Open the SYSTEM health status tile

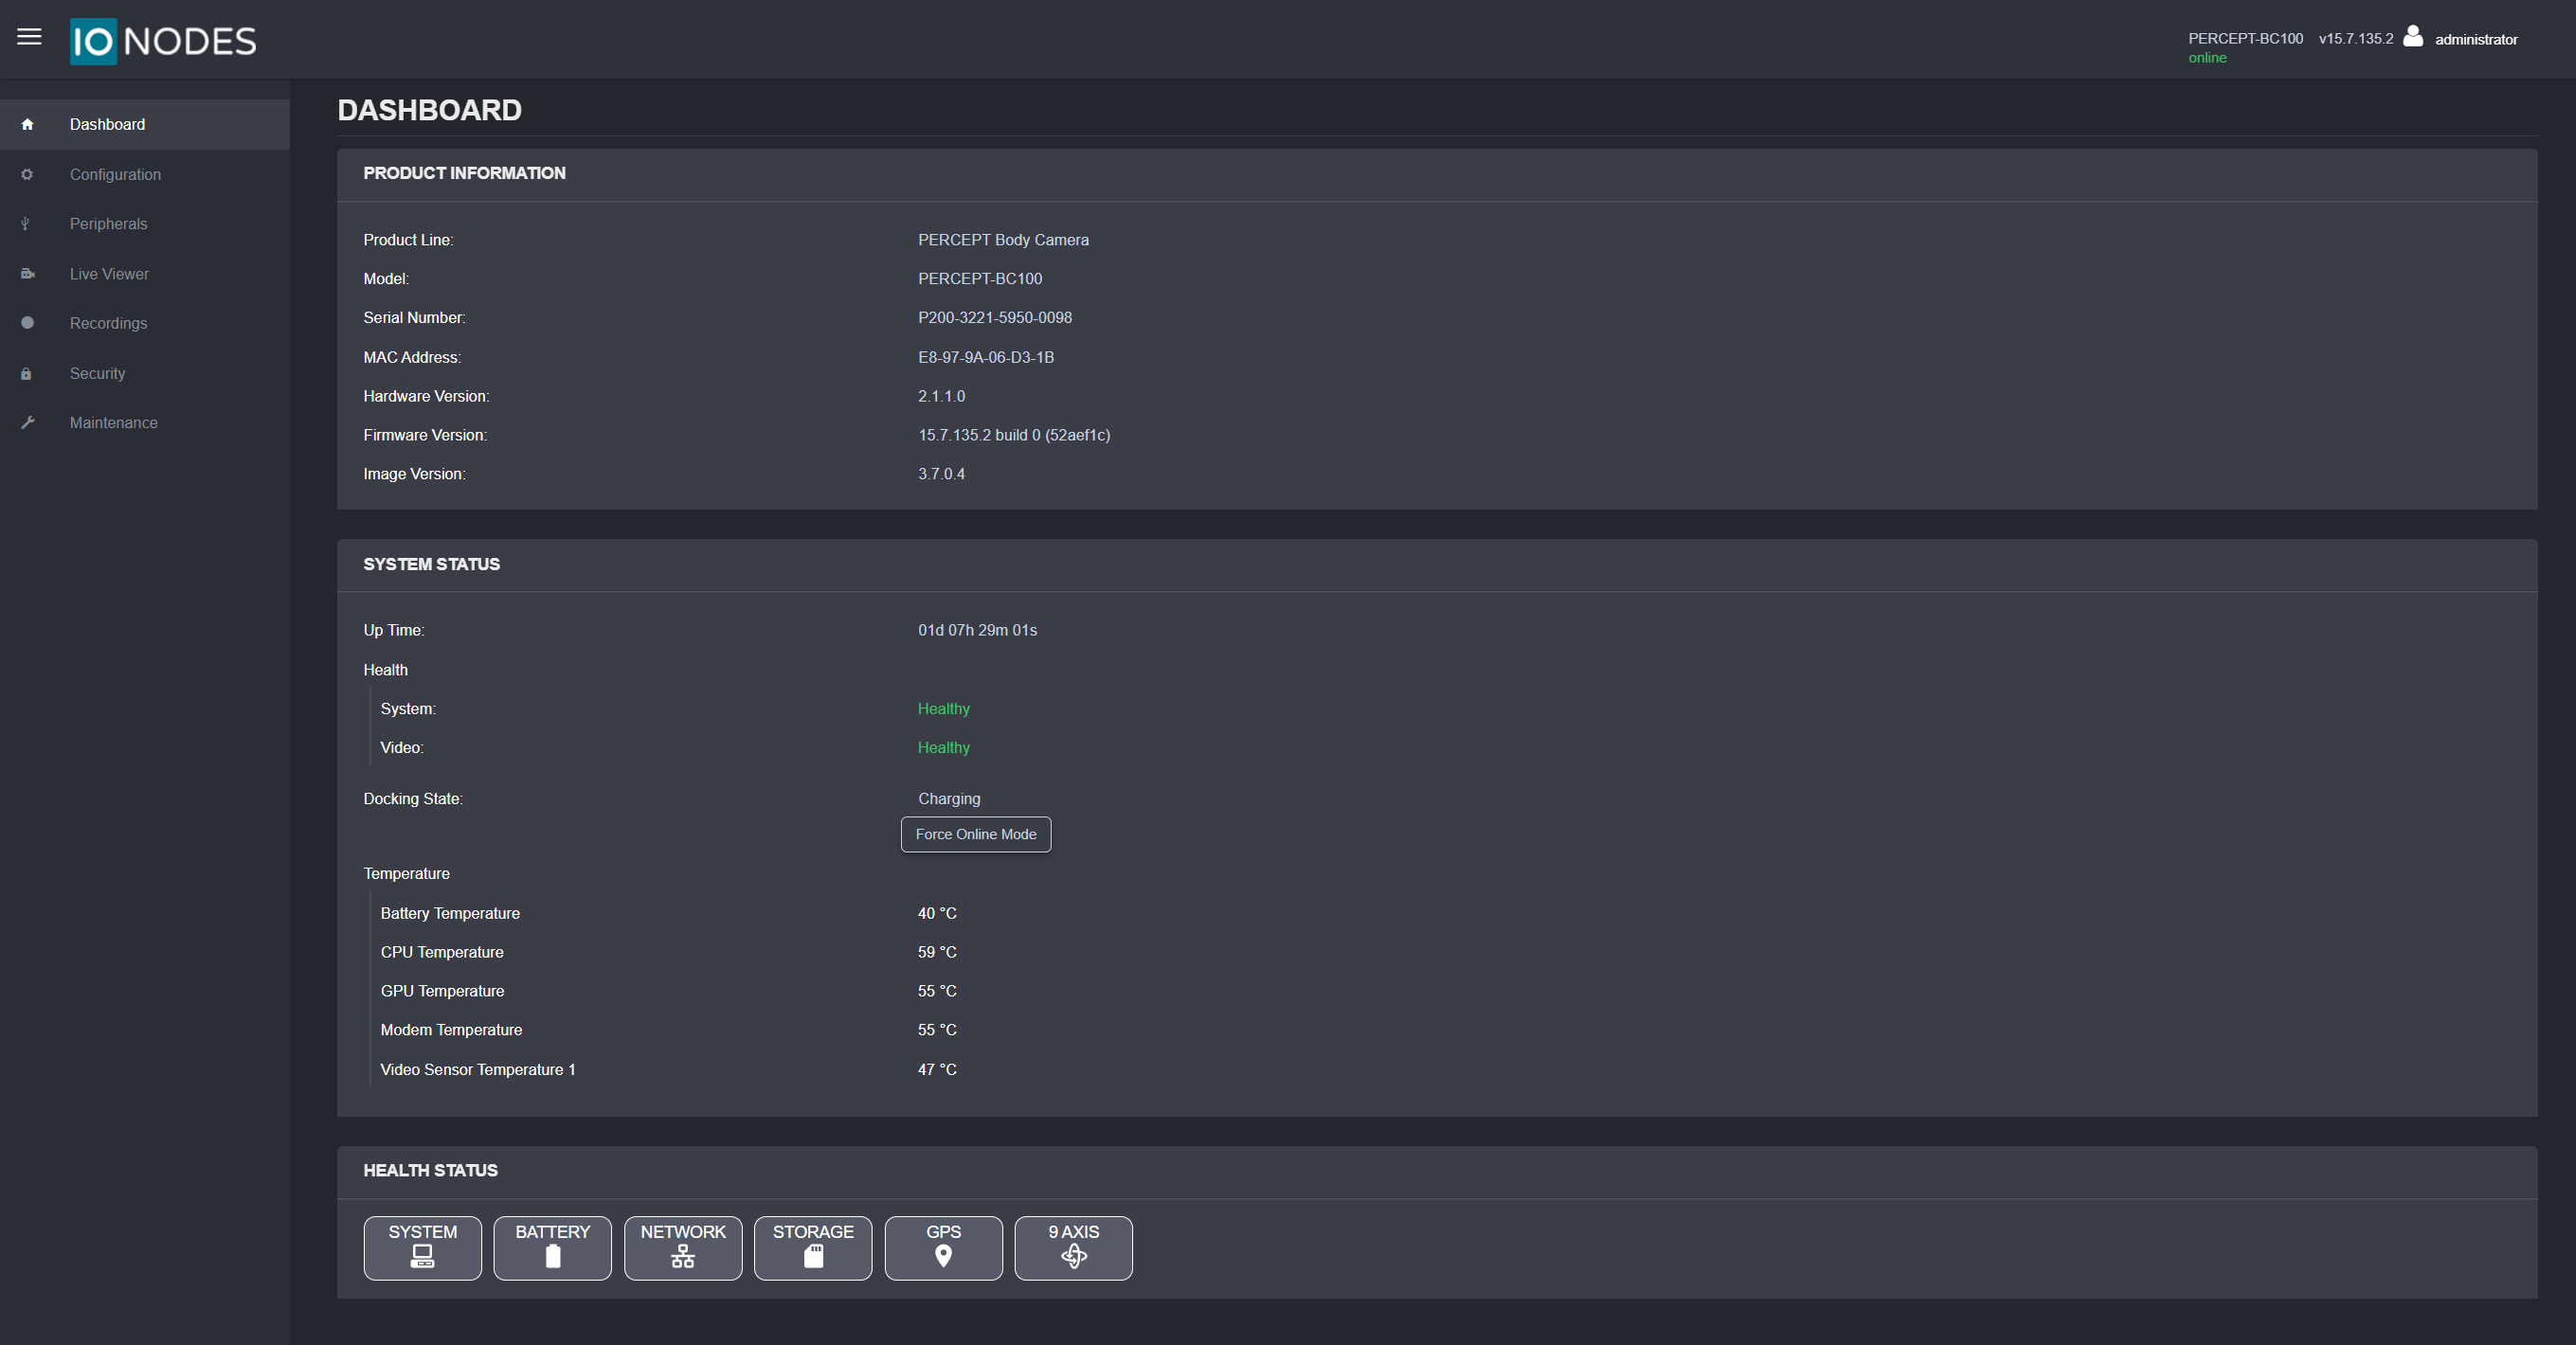click(422, 1247)
